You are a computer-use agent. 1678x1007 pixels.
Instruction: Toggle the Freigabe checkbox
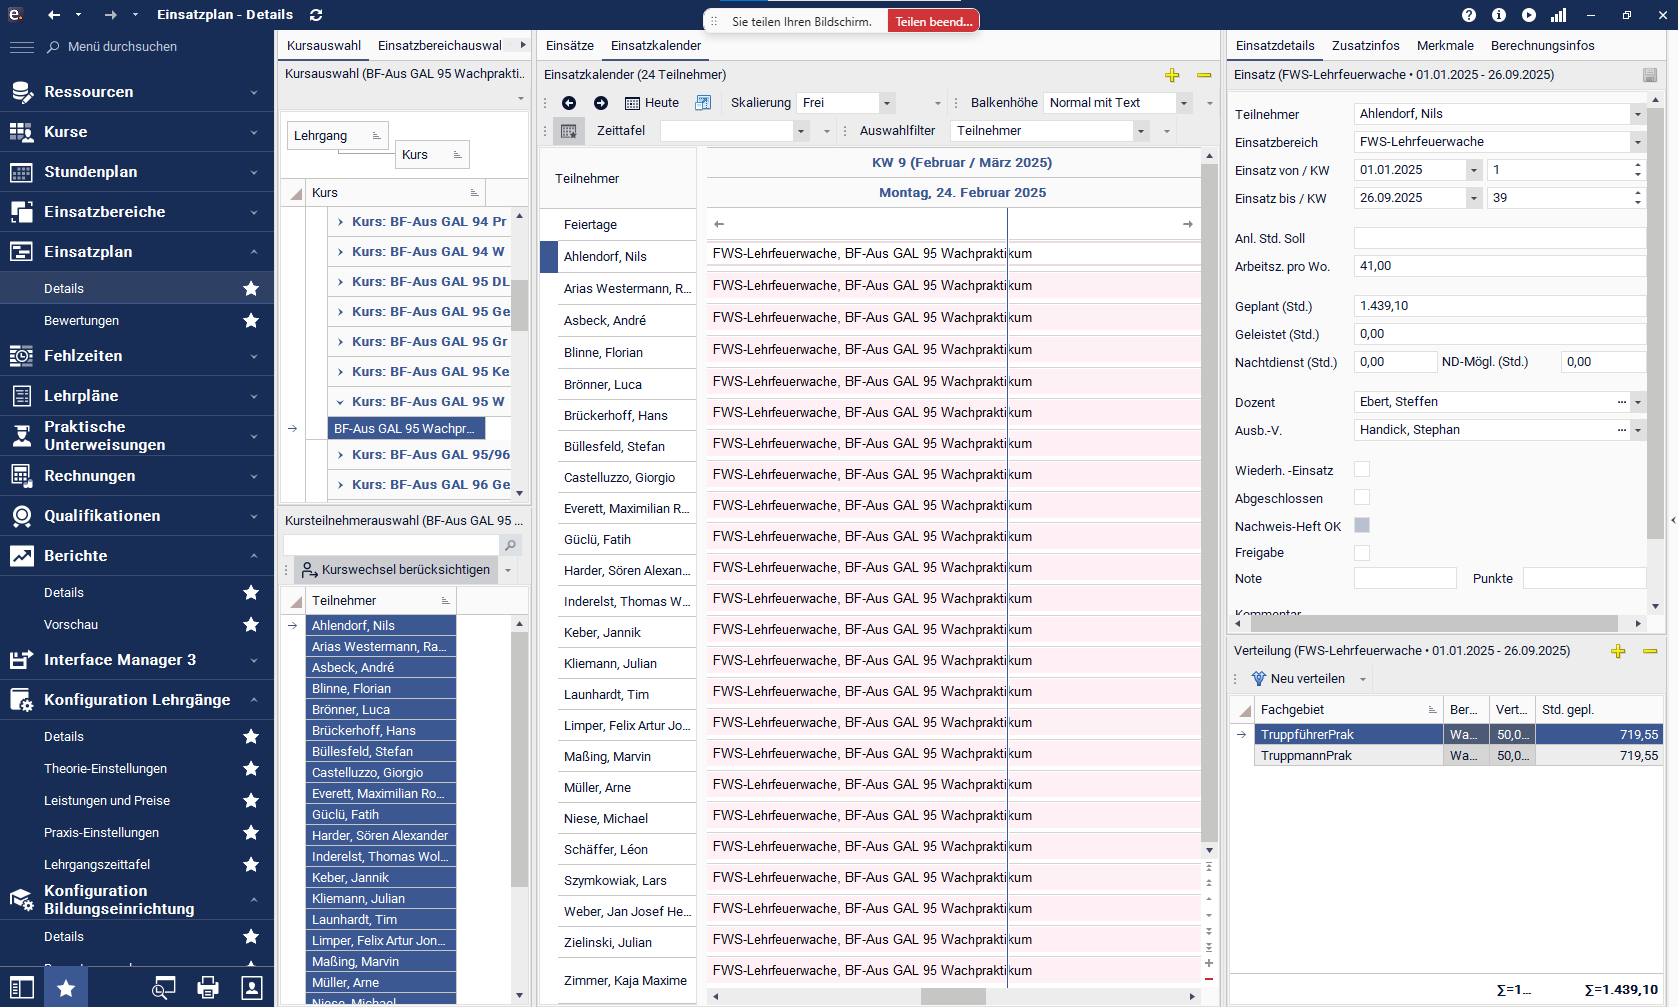1361,553
